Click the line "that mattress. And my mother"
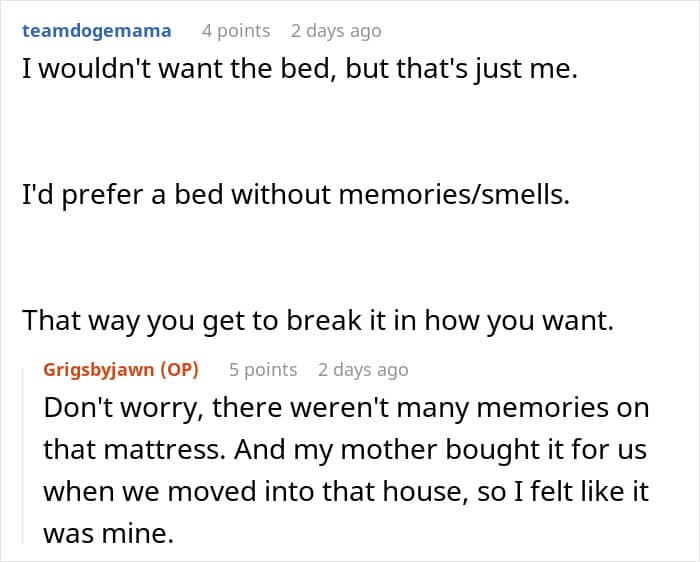This screenshot has height=562, width=700. pyautogui.click(x=345, y=450)
